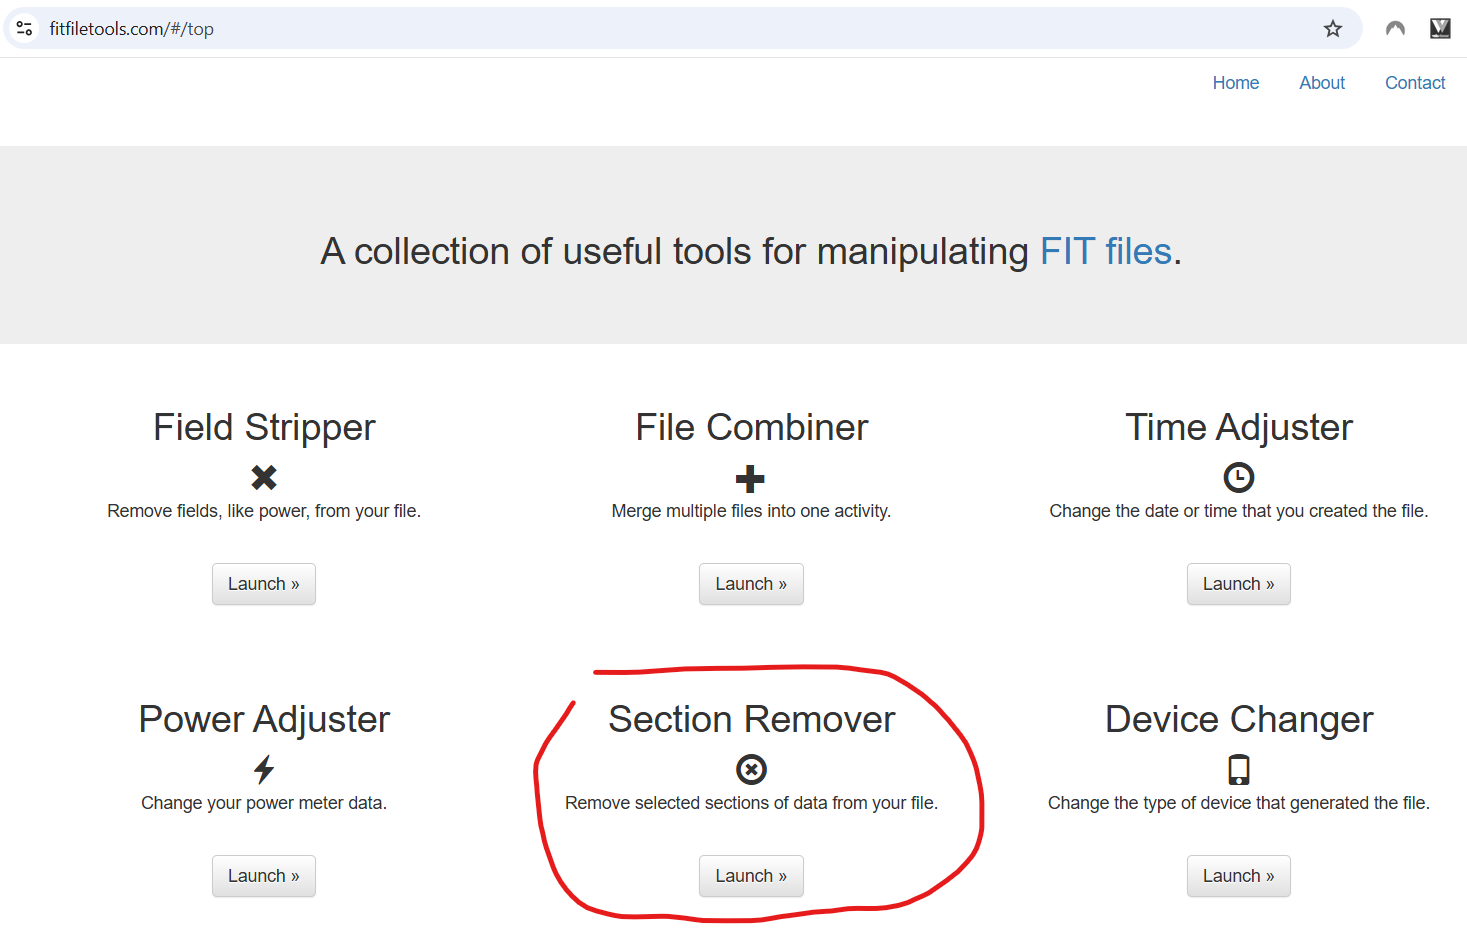
Task: Launch the Section Remover tool
Action: pos(751,876)
